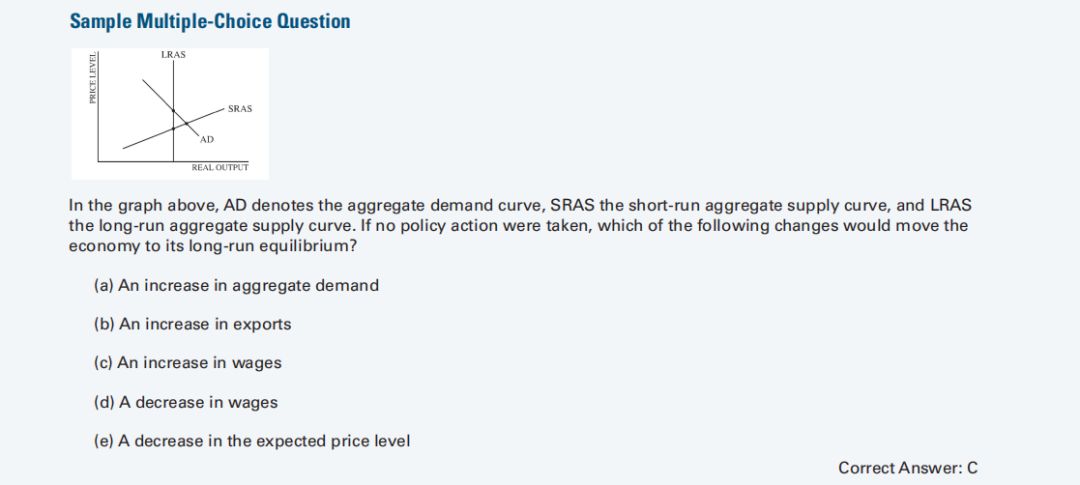This screenshot has height=485, width=1080.
Task: Click the question paragraph starting 'In the graph above'
Action: point(520,225)
